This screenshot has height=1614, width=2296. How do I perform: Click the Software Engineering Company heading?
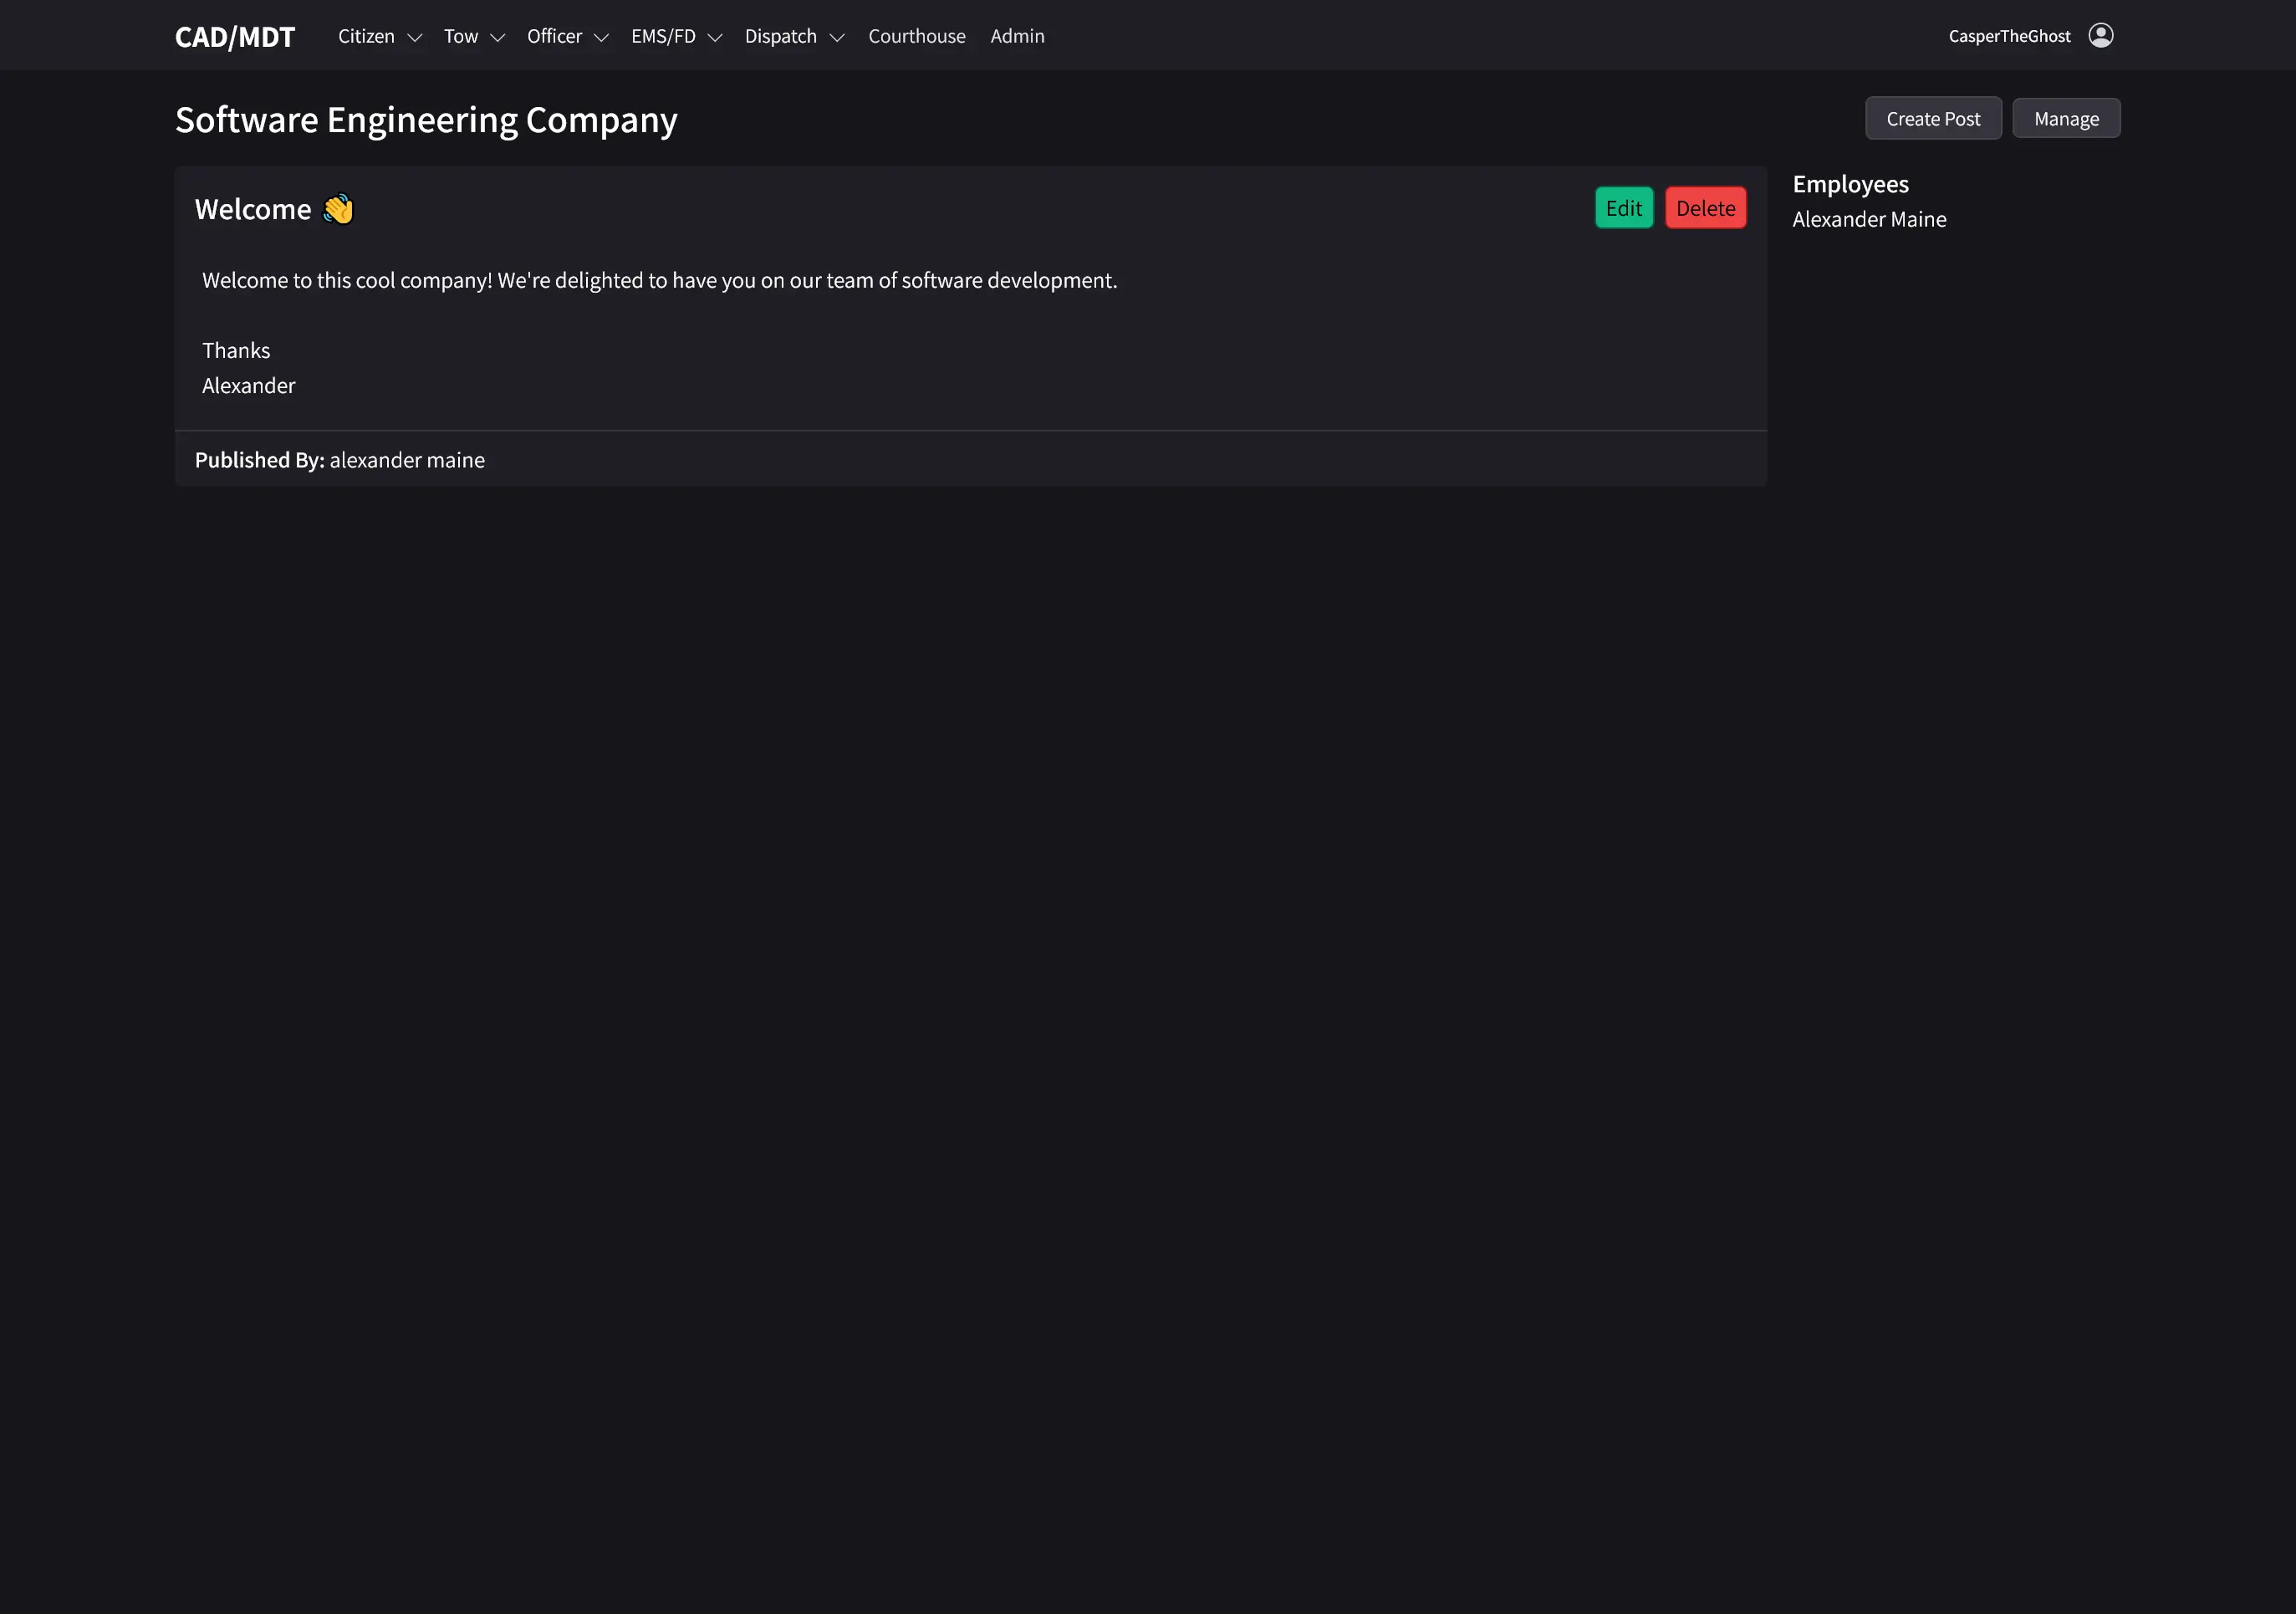pyautogui.click(x=426, y=120)
